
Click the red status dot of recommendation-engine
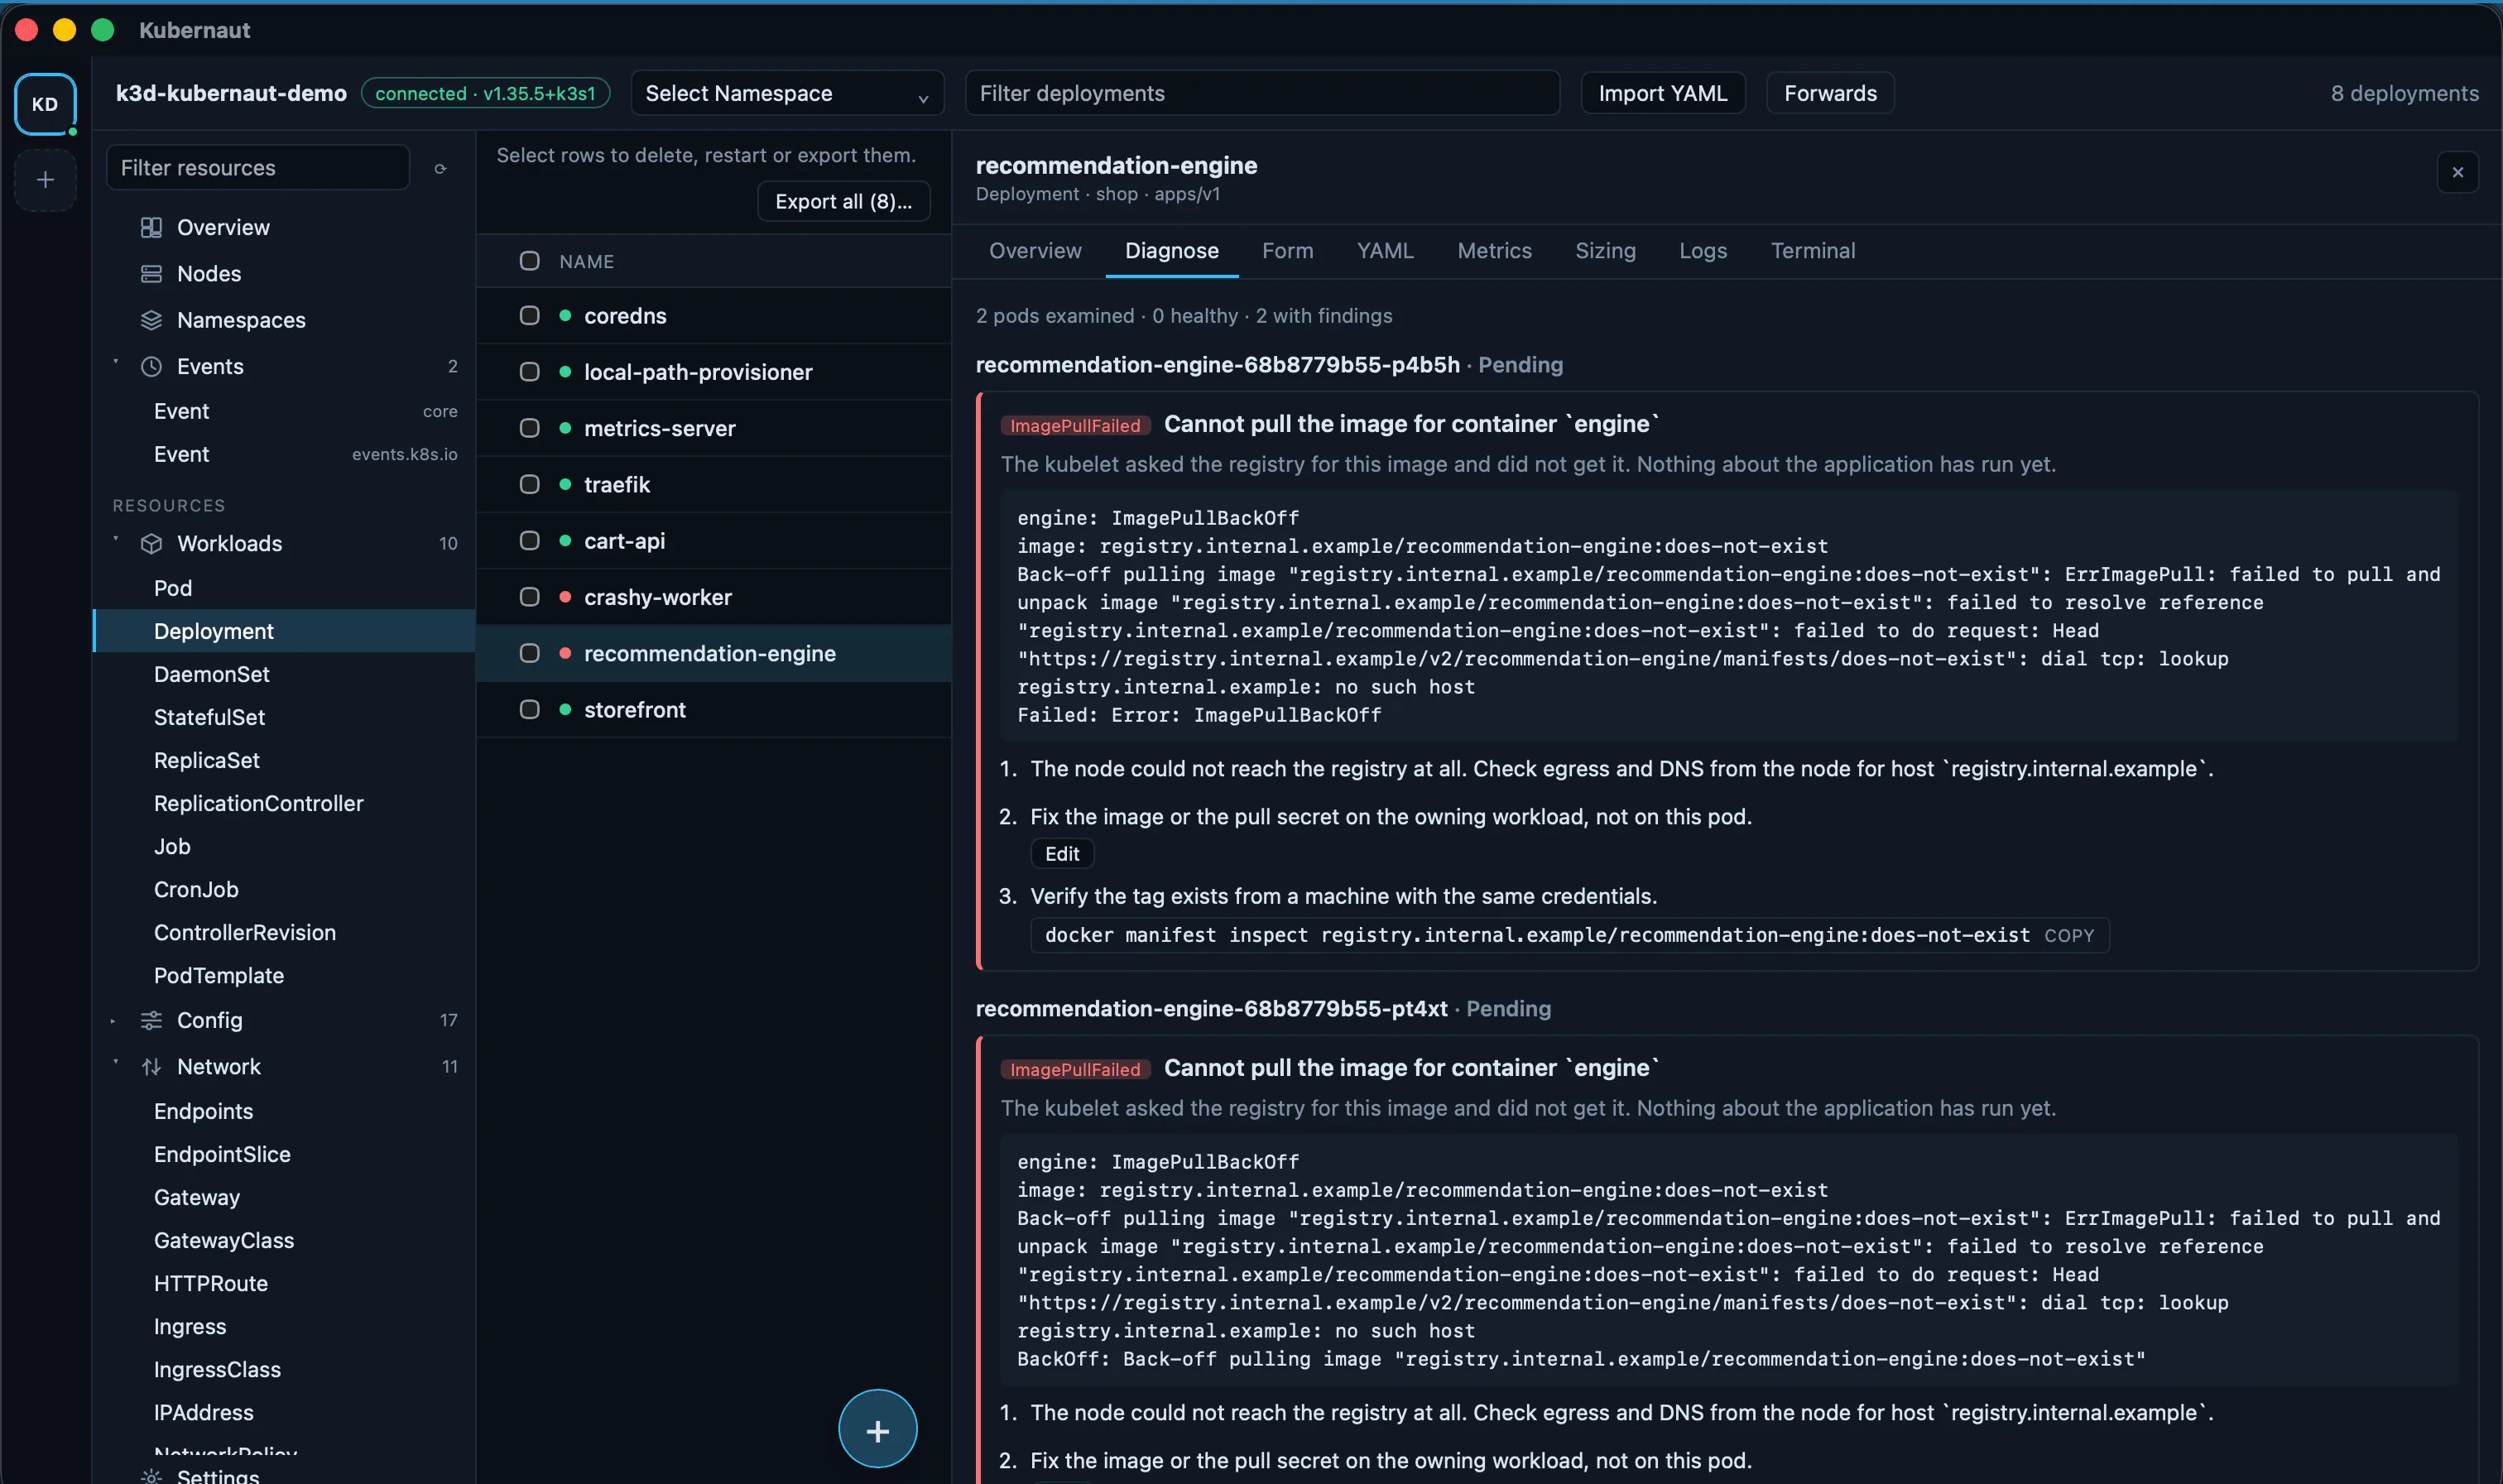click(x=565, y=653)
